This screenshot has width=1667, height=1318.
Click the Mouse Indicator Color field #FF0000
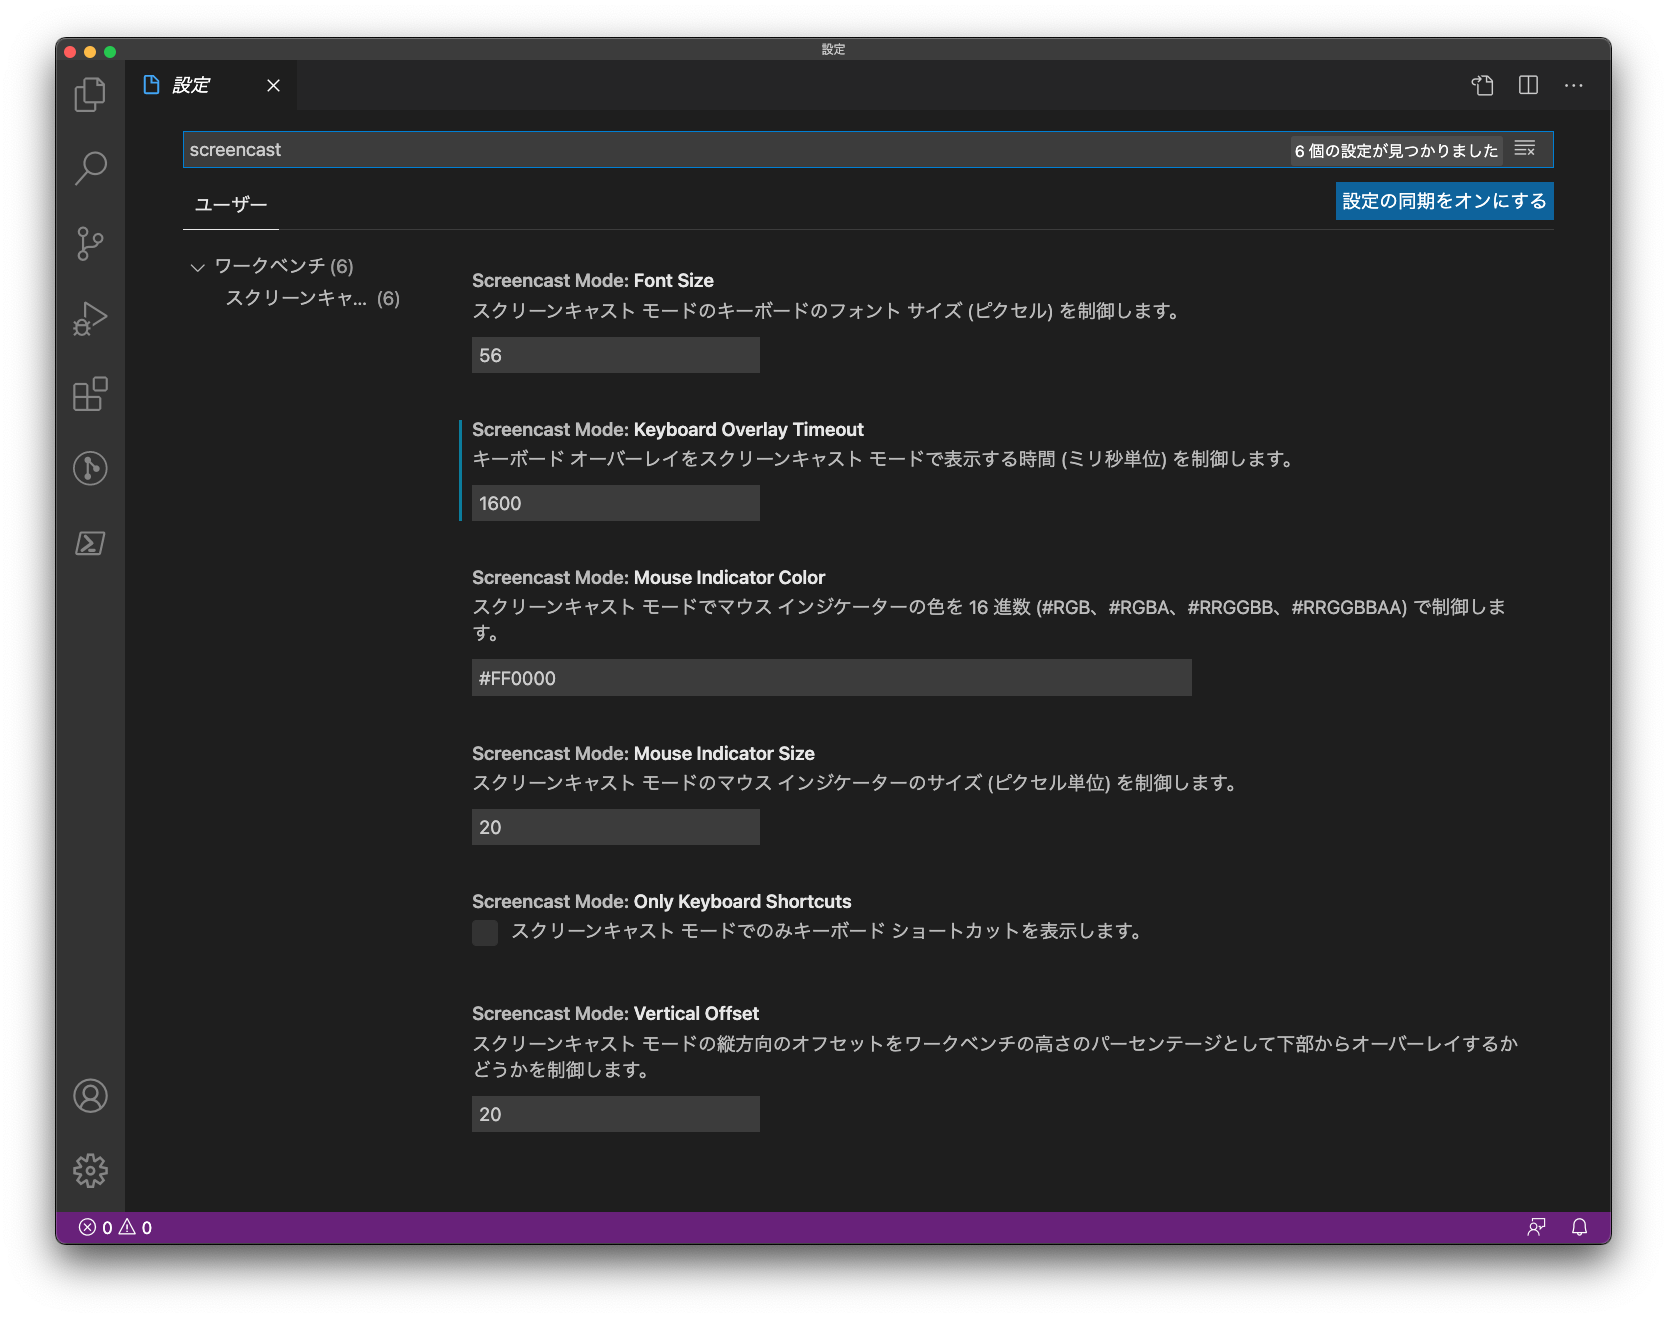(x=832, y=678)
